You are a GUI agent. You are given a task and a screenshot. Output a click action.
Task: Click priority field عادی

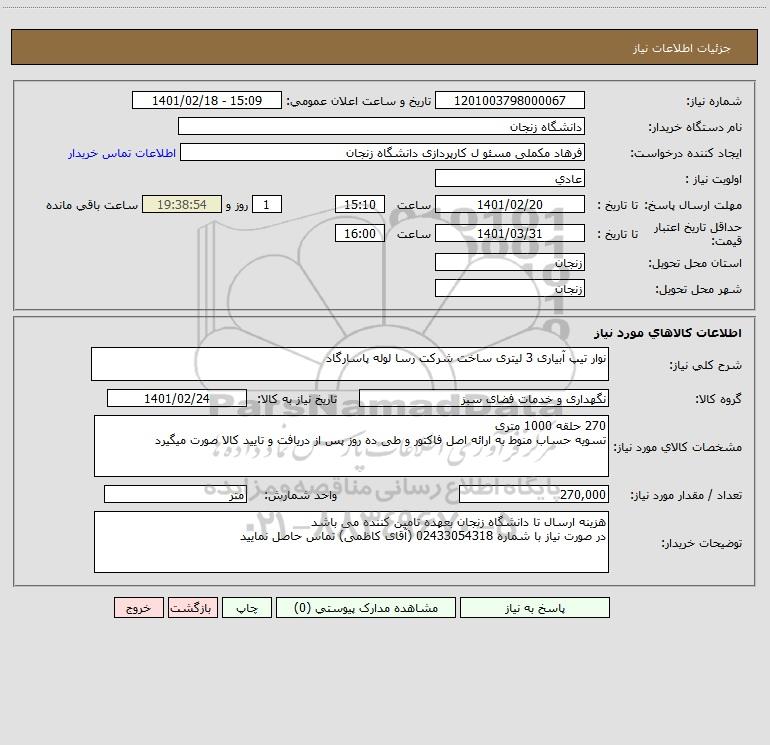pos(510,178)
